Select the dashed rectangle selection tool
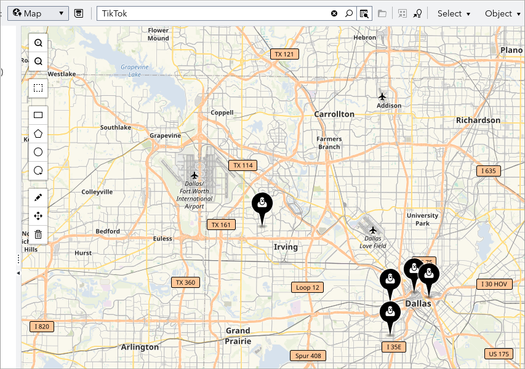 pyautogui.click(x=38, y=88)
